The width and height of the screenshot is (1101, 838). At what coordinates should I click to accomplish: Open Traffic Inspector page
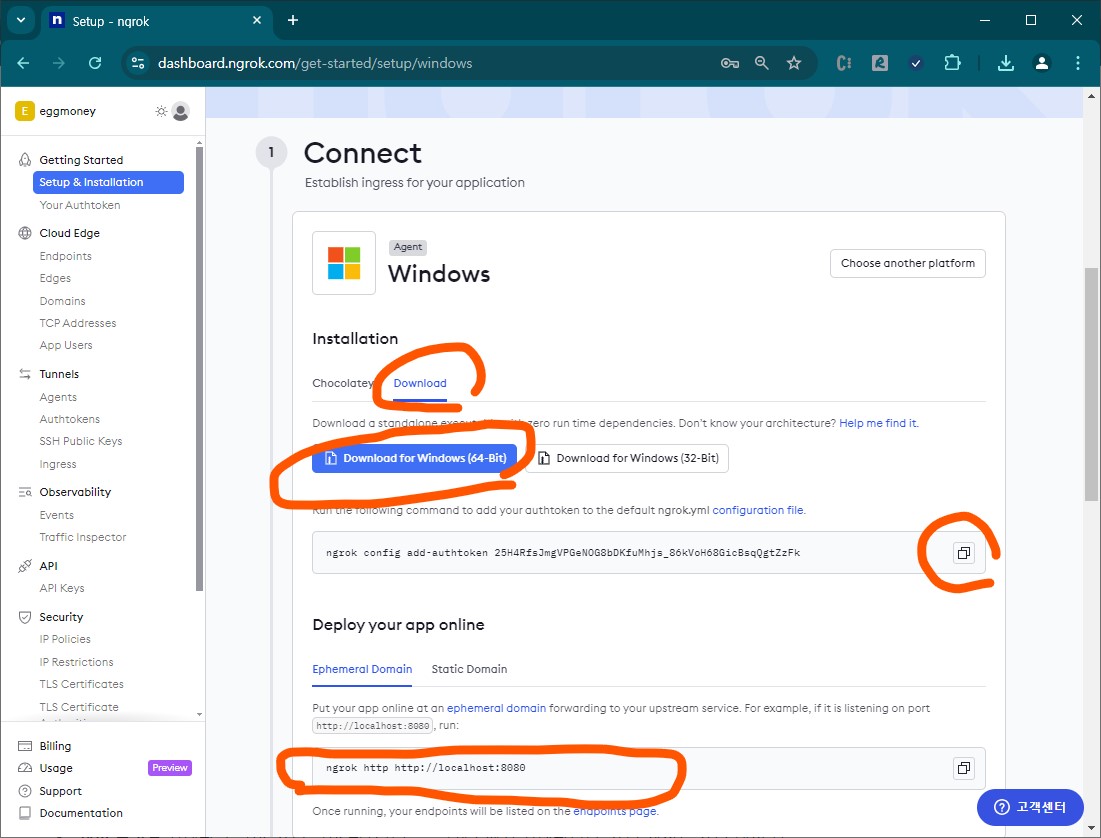[83, 537]
